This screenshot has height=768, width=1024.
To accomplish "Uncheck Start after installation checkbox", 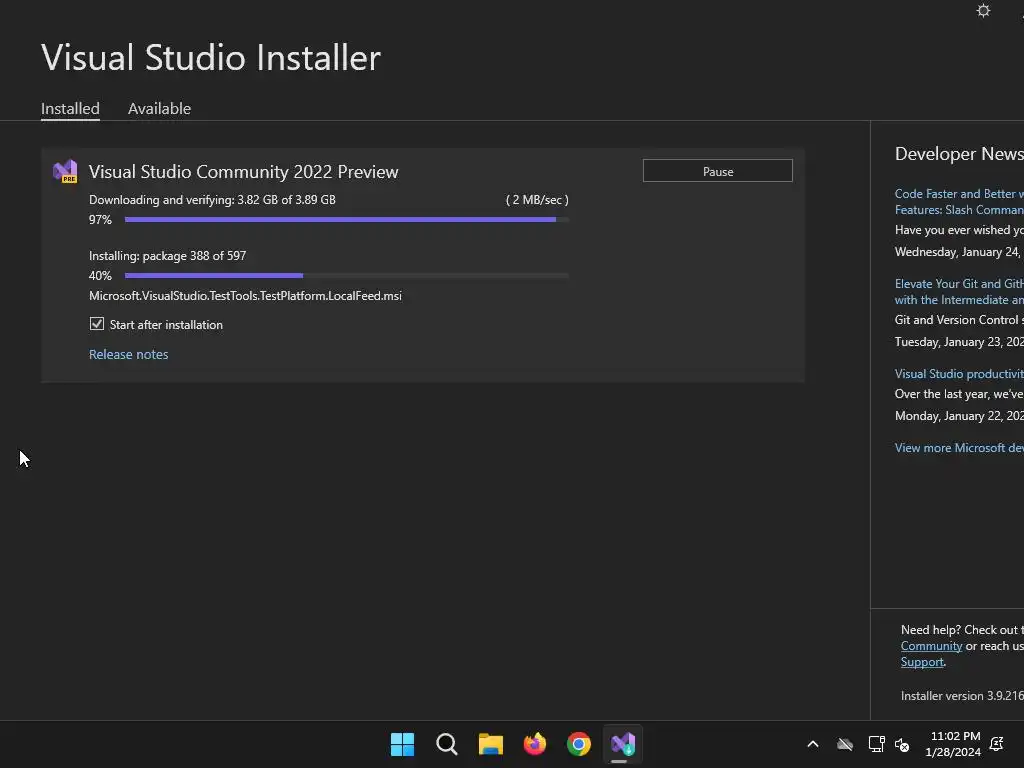I will (97, 324).
